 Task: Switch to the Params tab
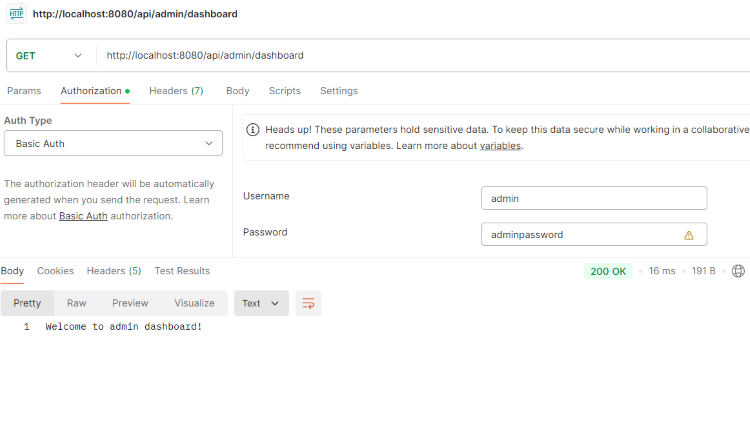pyautogui.click(x=24, y=91)
